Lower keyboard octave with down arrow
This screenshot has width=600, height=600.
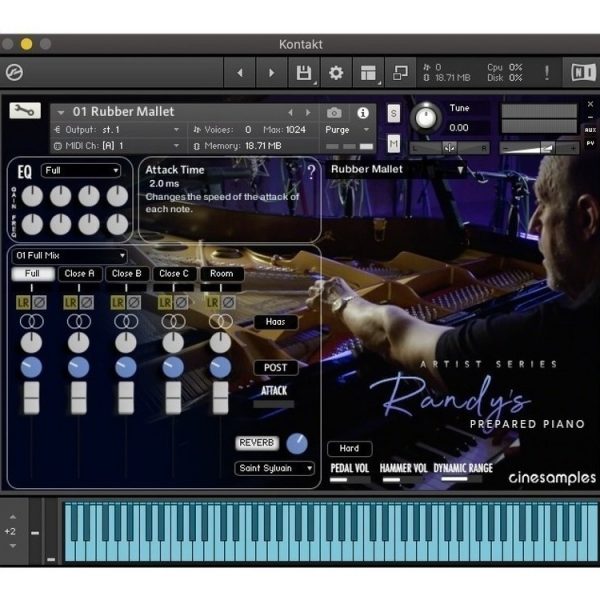click(13, 546)
